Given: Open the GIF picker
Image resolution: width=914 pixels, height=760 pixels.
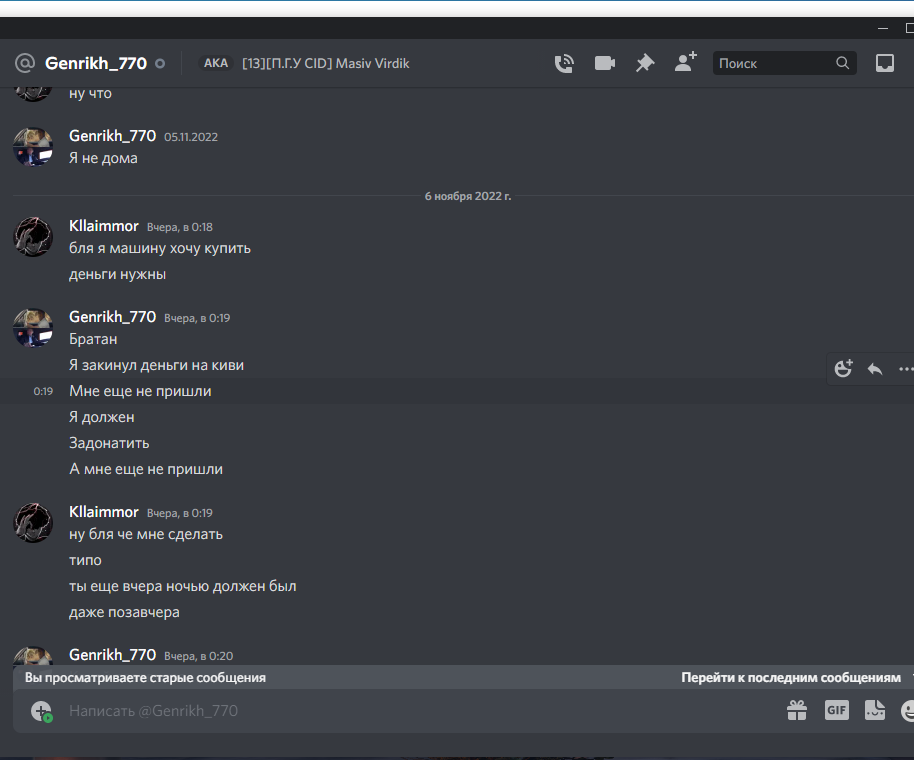Looking at the screenshot, I should pos(836,710).
